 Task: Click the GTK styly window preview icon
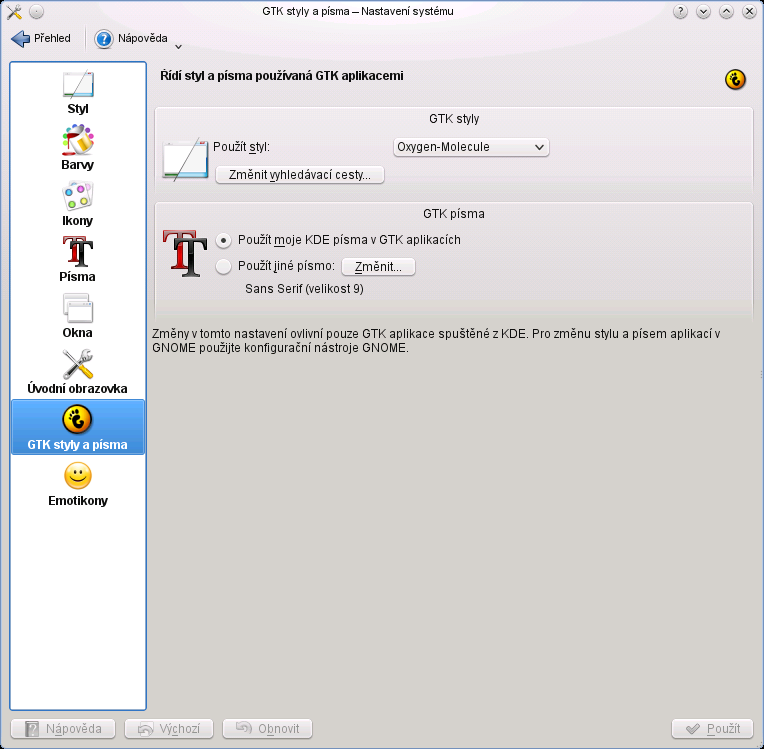[x=185, y=159]
